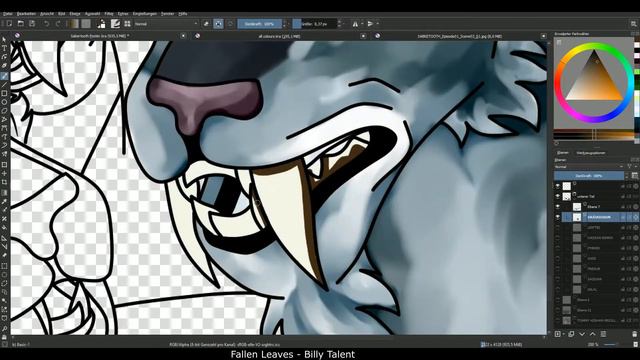The width and height of the screenshot is (640, 360).
Task: Toggle vertical mirror tool
Action: click(x=370, y=24)
